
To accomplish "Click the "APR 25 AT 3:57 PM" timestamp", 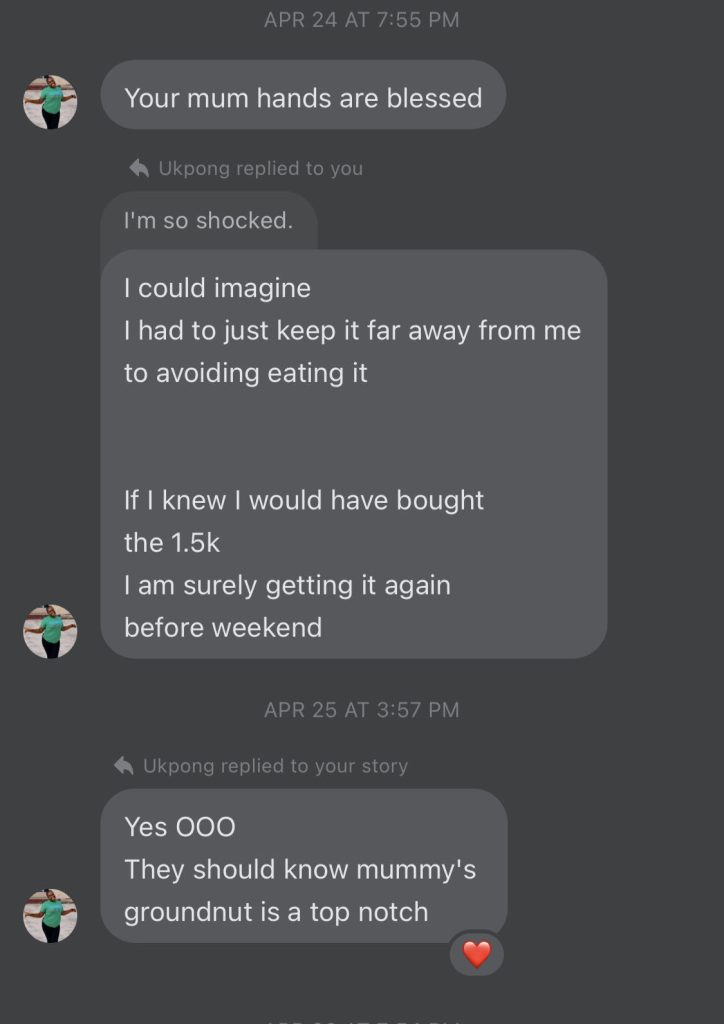I will point(361,710).
